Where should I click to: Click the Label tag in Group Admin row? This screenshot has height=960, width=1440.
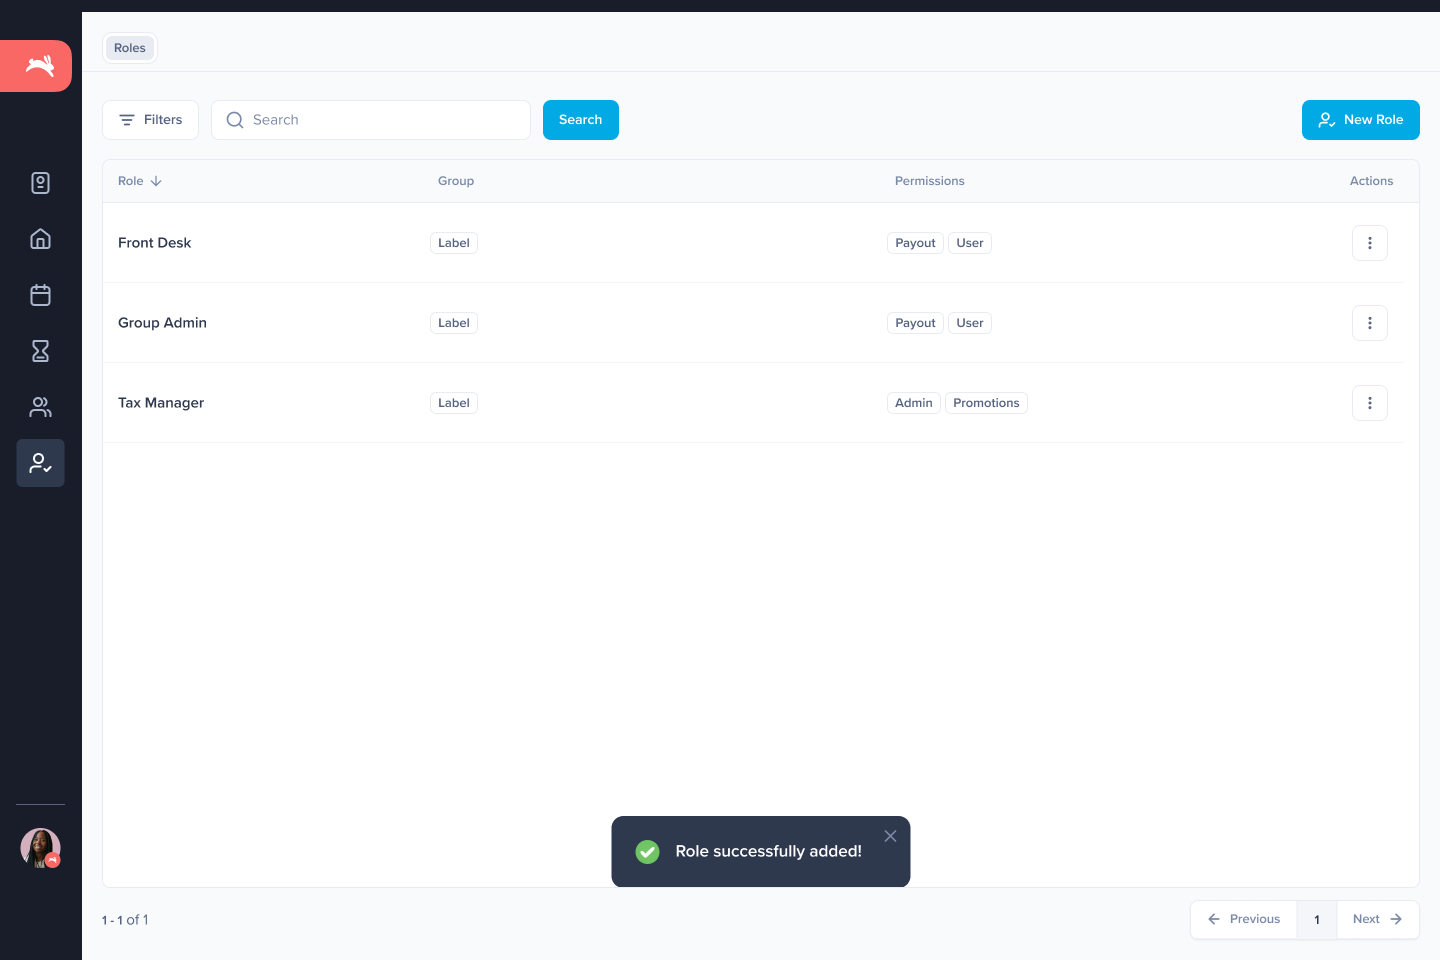[454, 323]
